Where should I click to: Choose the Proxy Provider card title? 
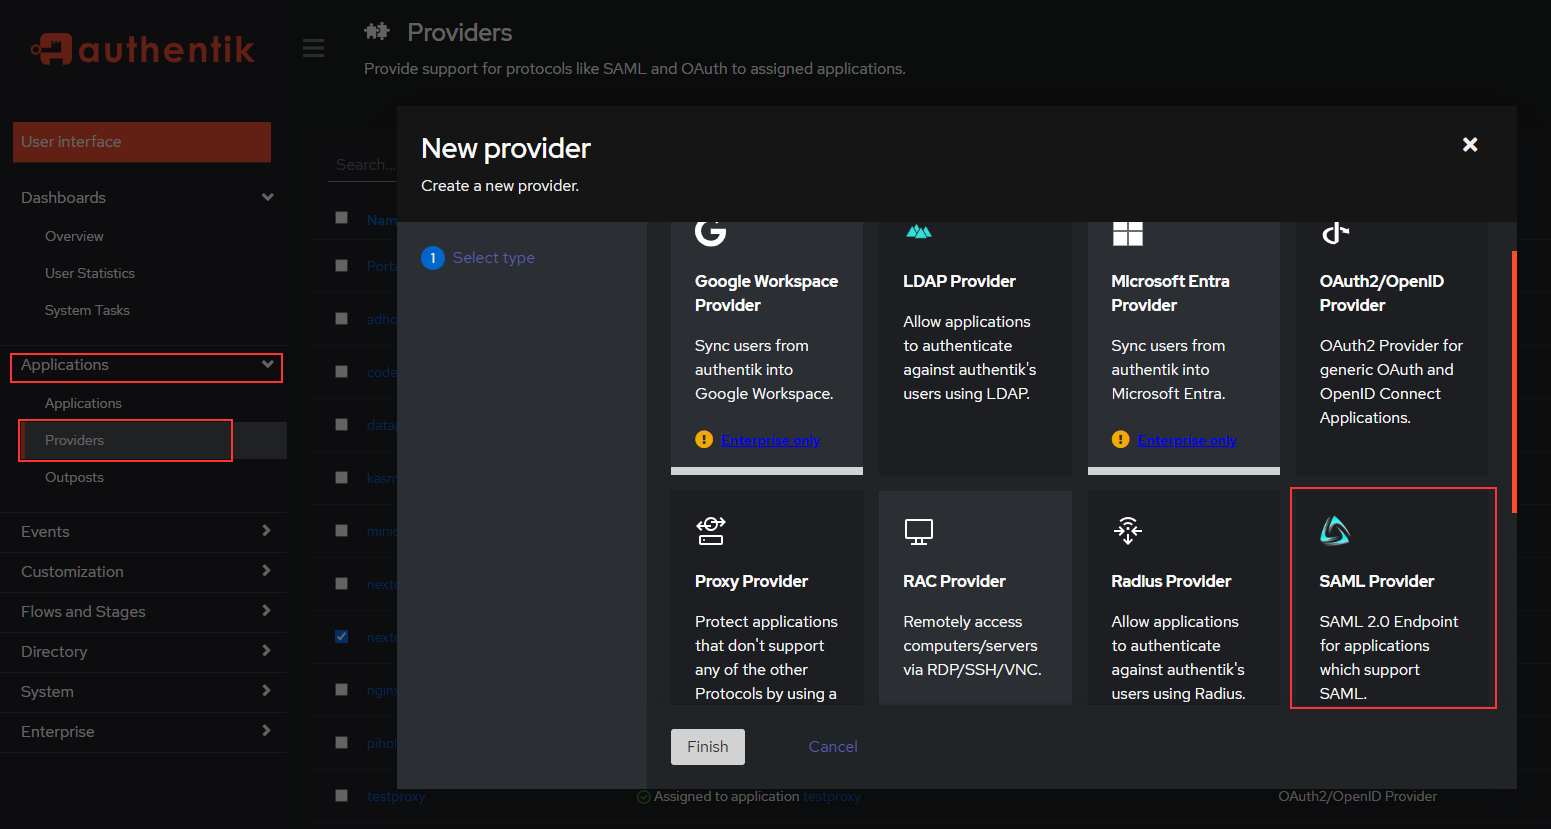click(x=751, y=582)
